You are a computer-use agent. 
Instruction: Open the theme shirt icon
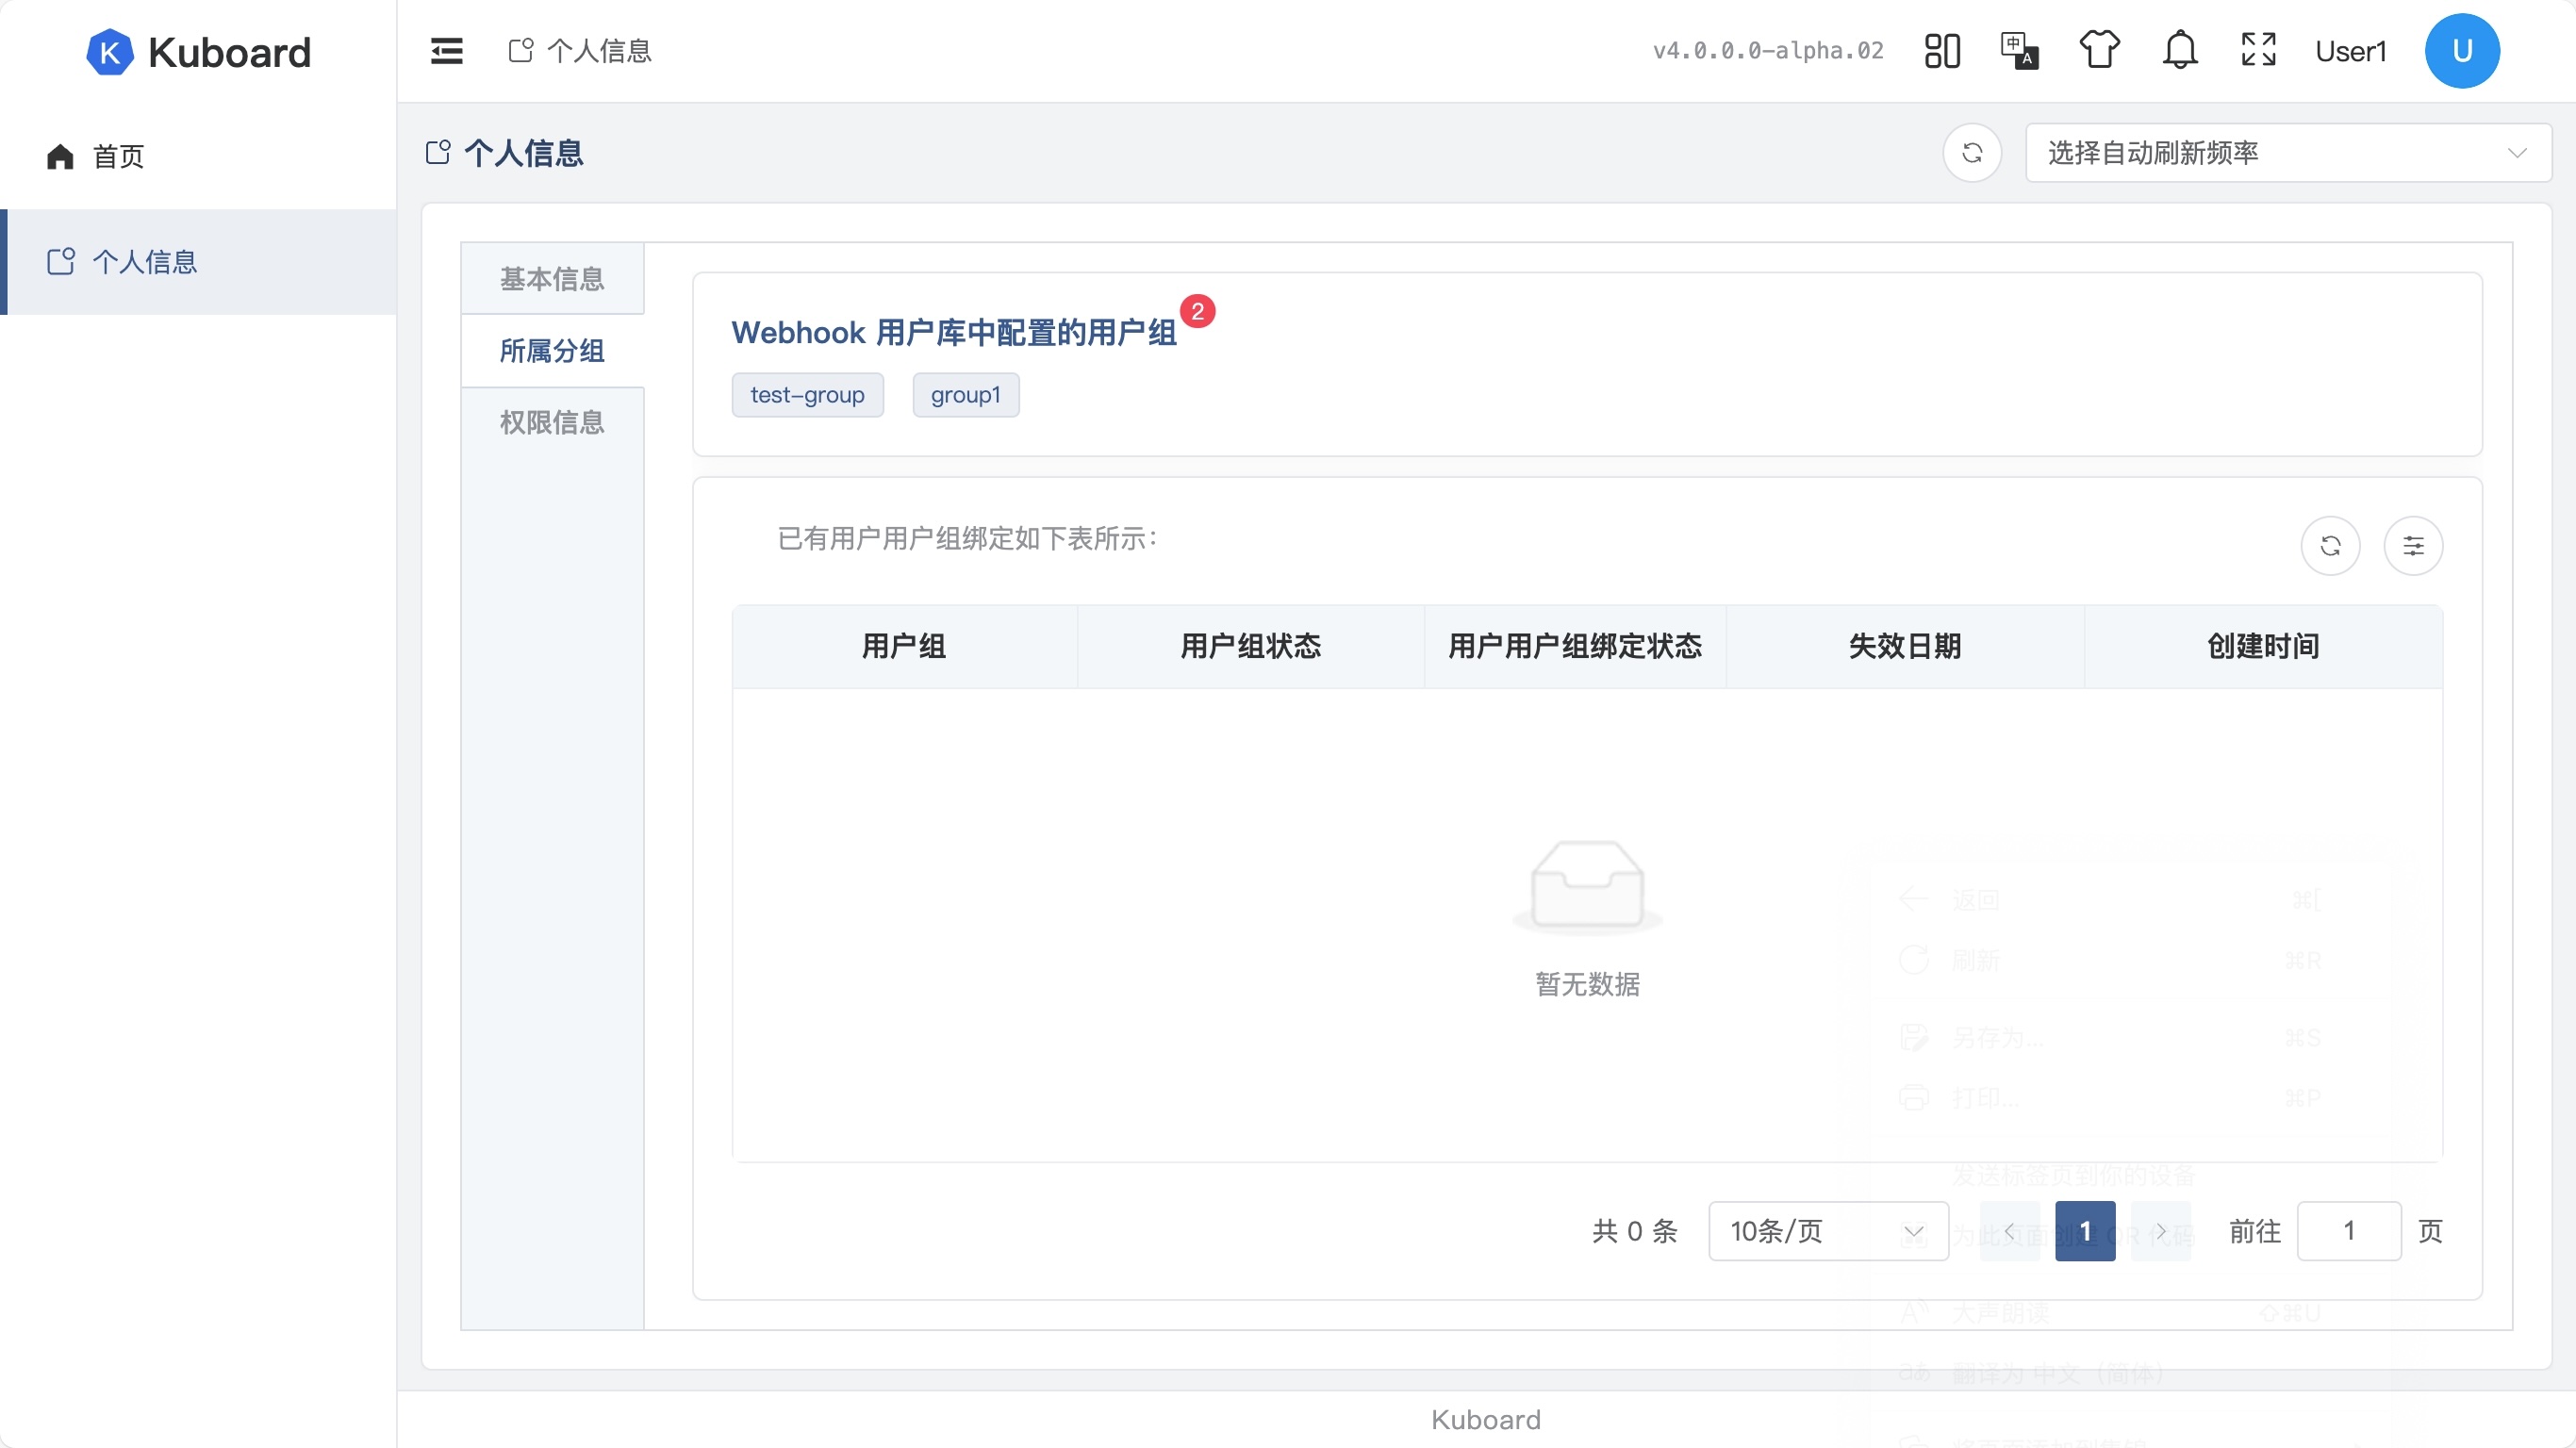(2099, 50)
